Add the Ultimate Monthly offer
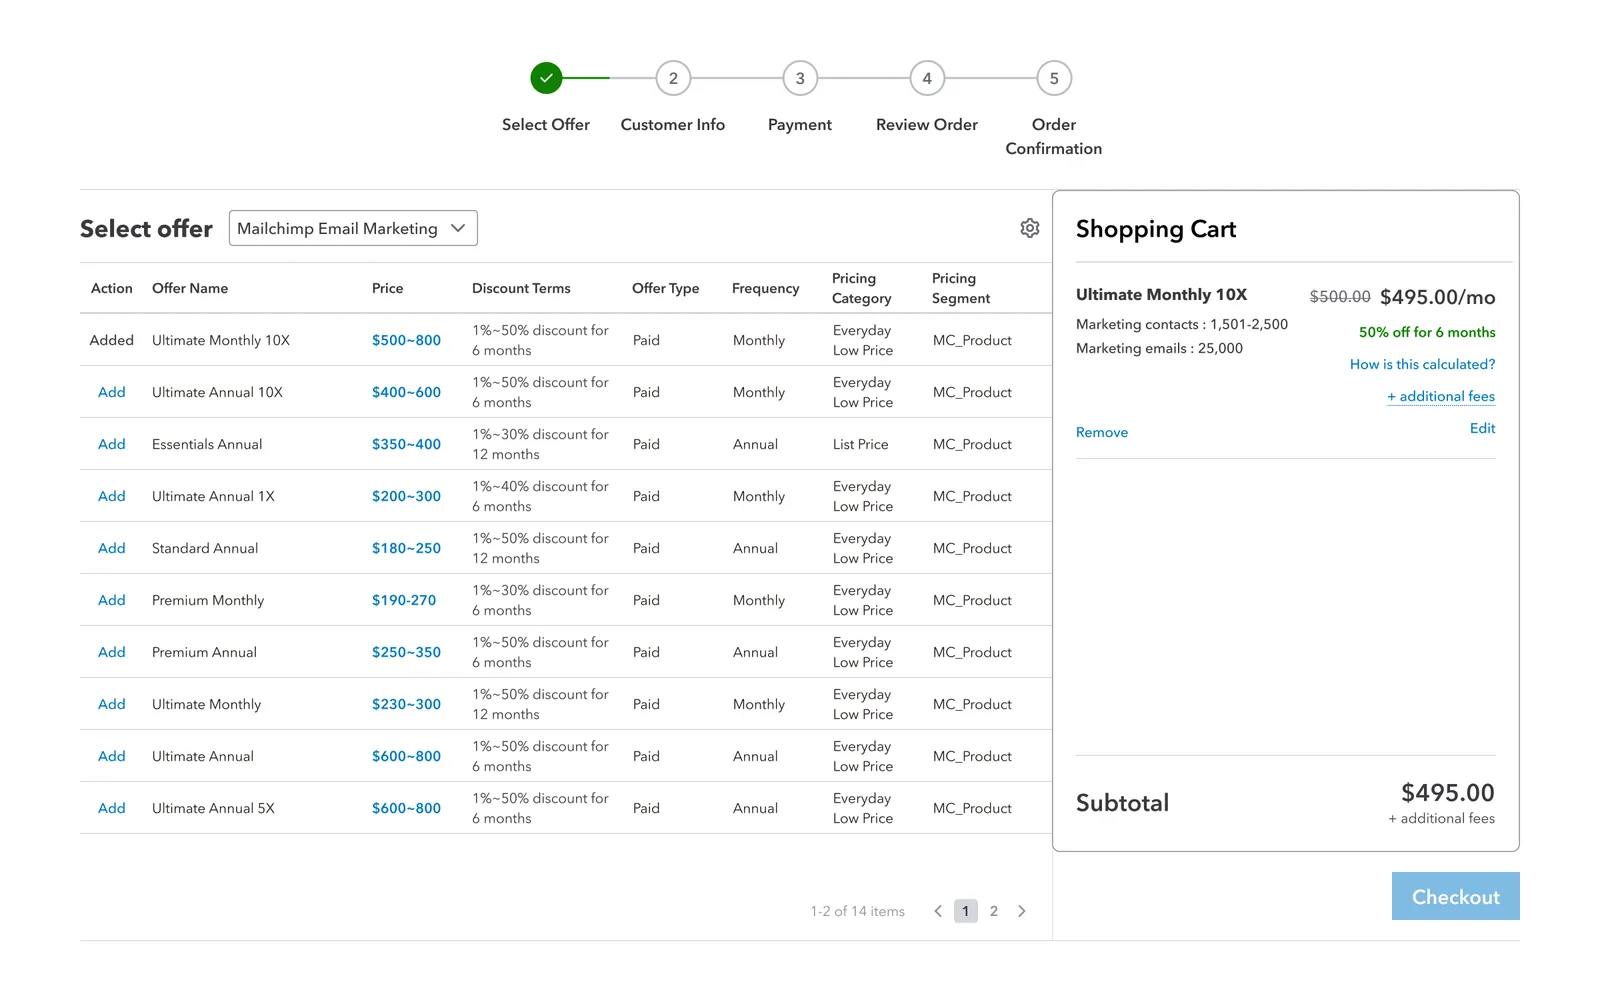This screenshot has height=1000, width=1600. point(112,704)
